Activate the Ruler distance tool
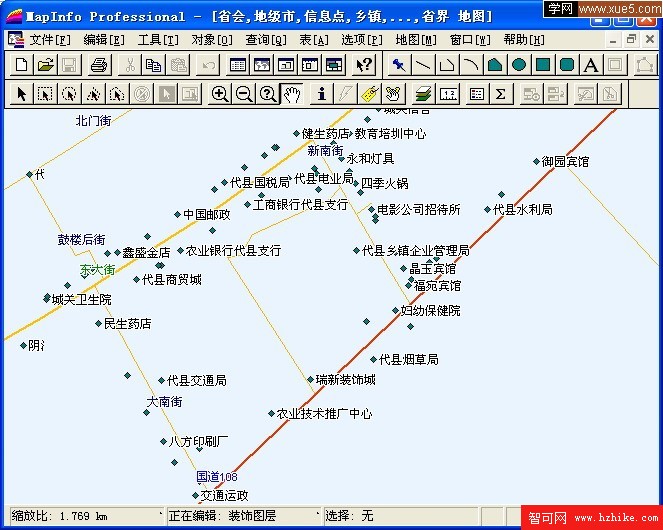 (449, 93)
